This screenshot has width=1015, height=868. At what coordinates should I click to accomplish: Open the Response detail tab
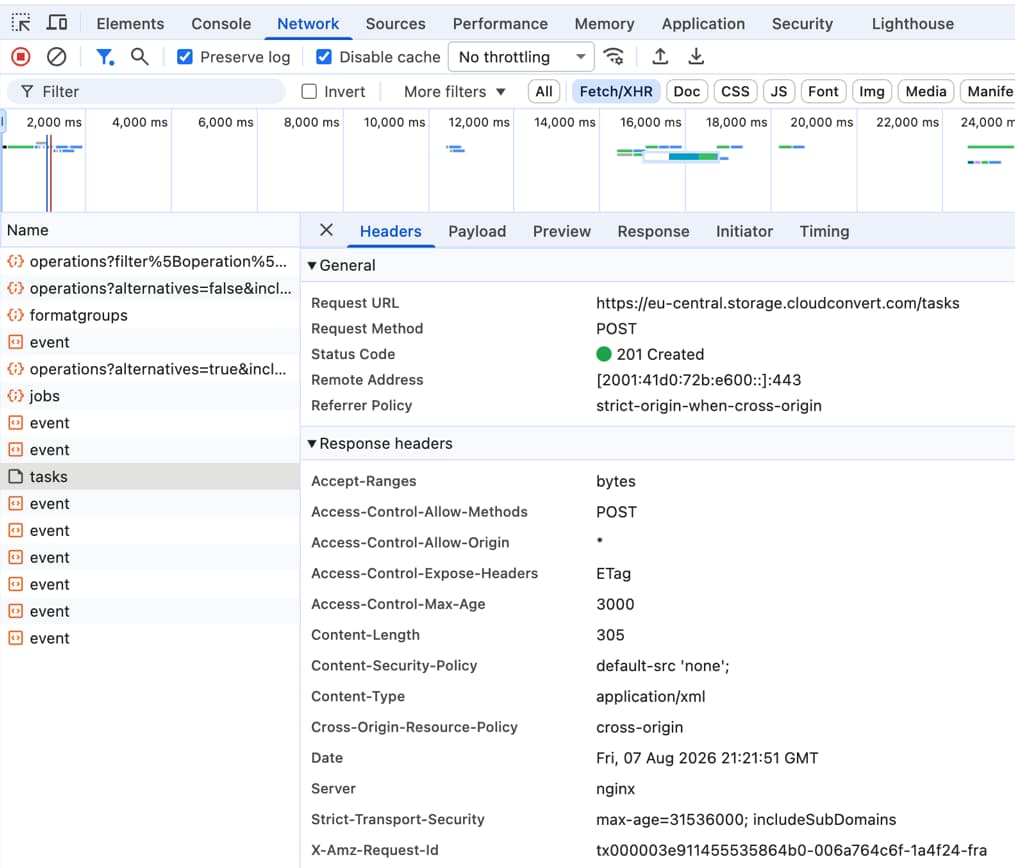point(653,232)
